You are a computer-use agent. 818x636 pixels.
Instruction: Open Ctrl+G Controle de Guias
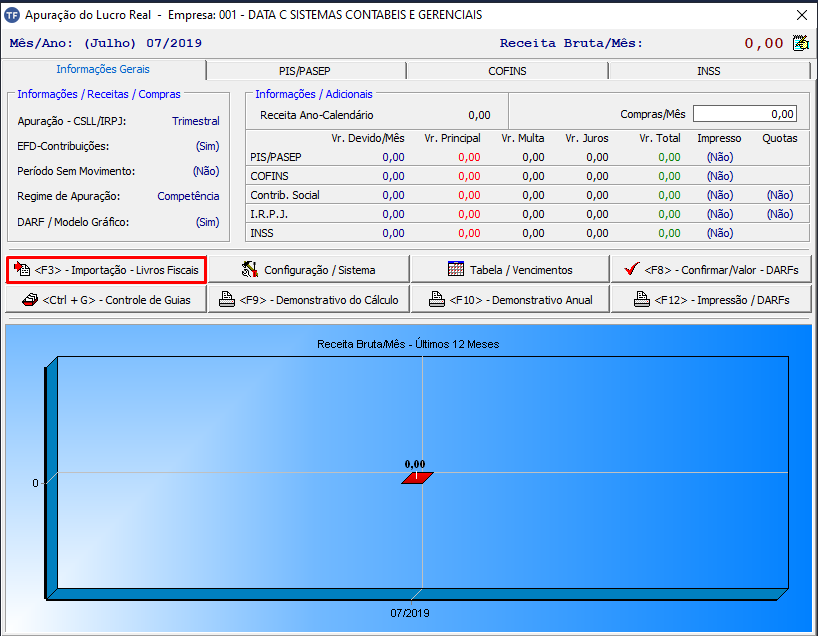click(x=106, y=299)
